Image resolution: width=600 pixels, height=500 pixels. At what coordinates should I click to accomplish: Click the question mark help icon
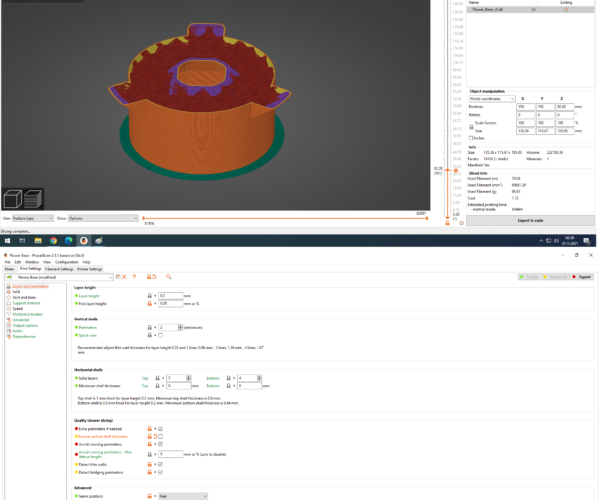pyautogui.click(x=134, y=277)
